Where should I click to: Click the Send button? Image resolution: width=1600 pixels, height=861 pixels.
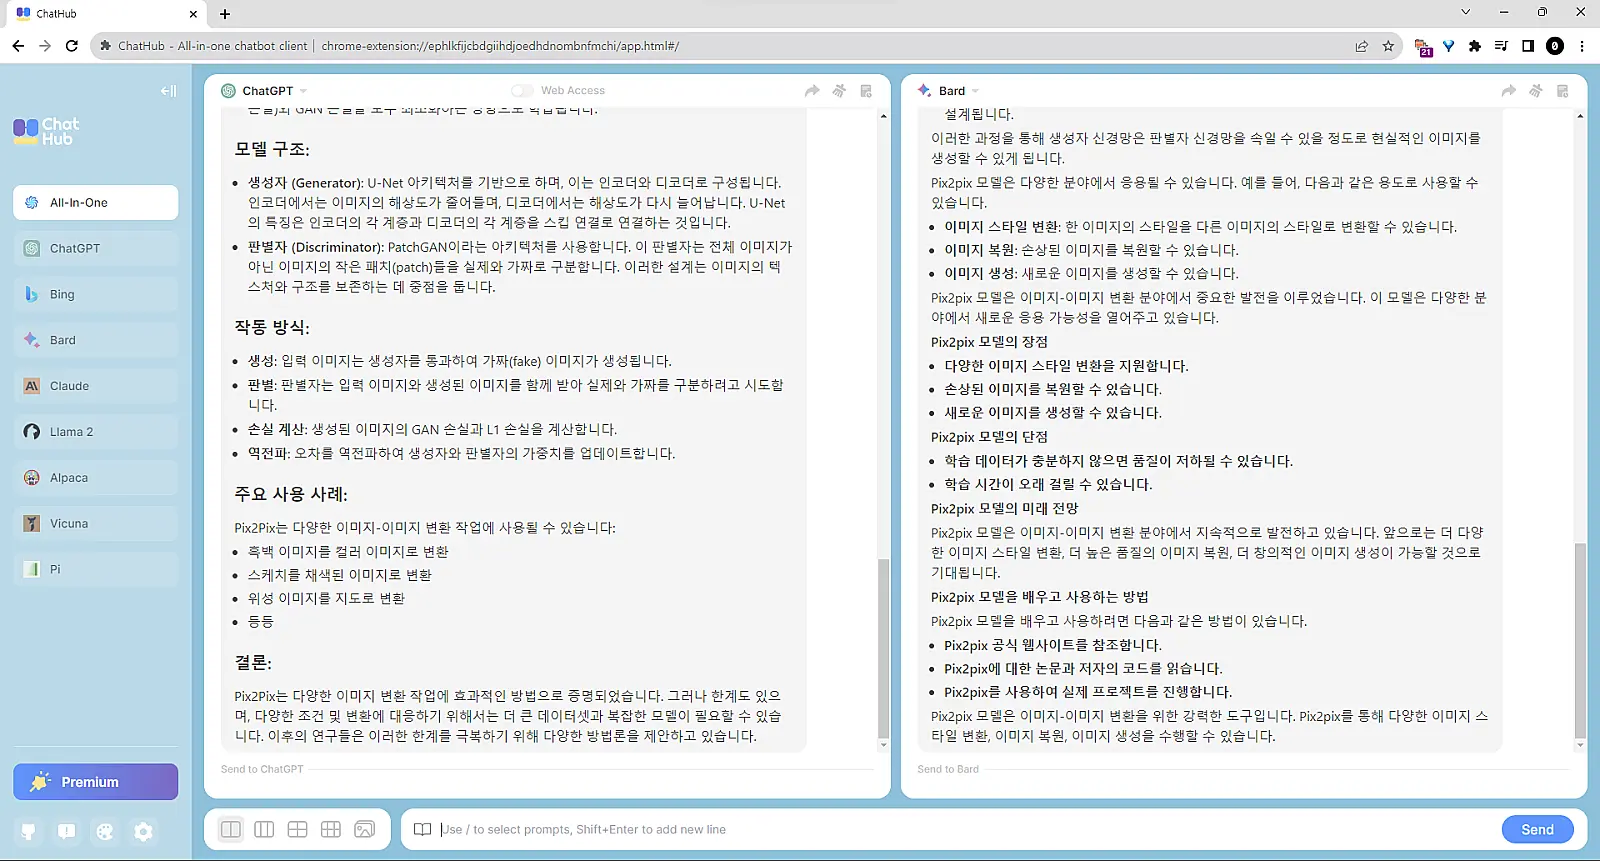[1537, 829]
